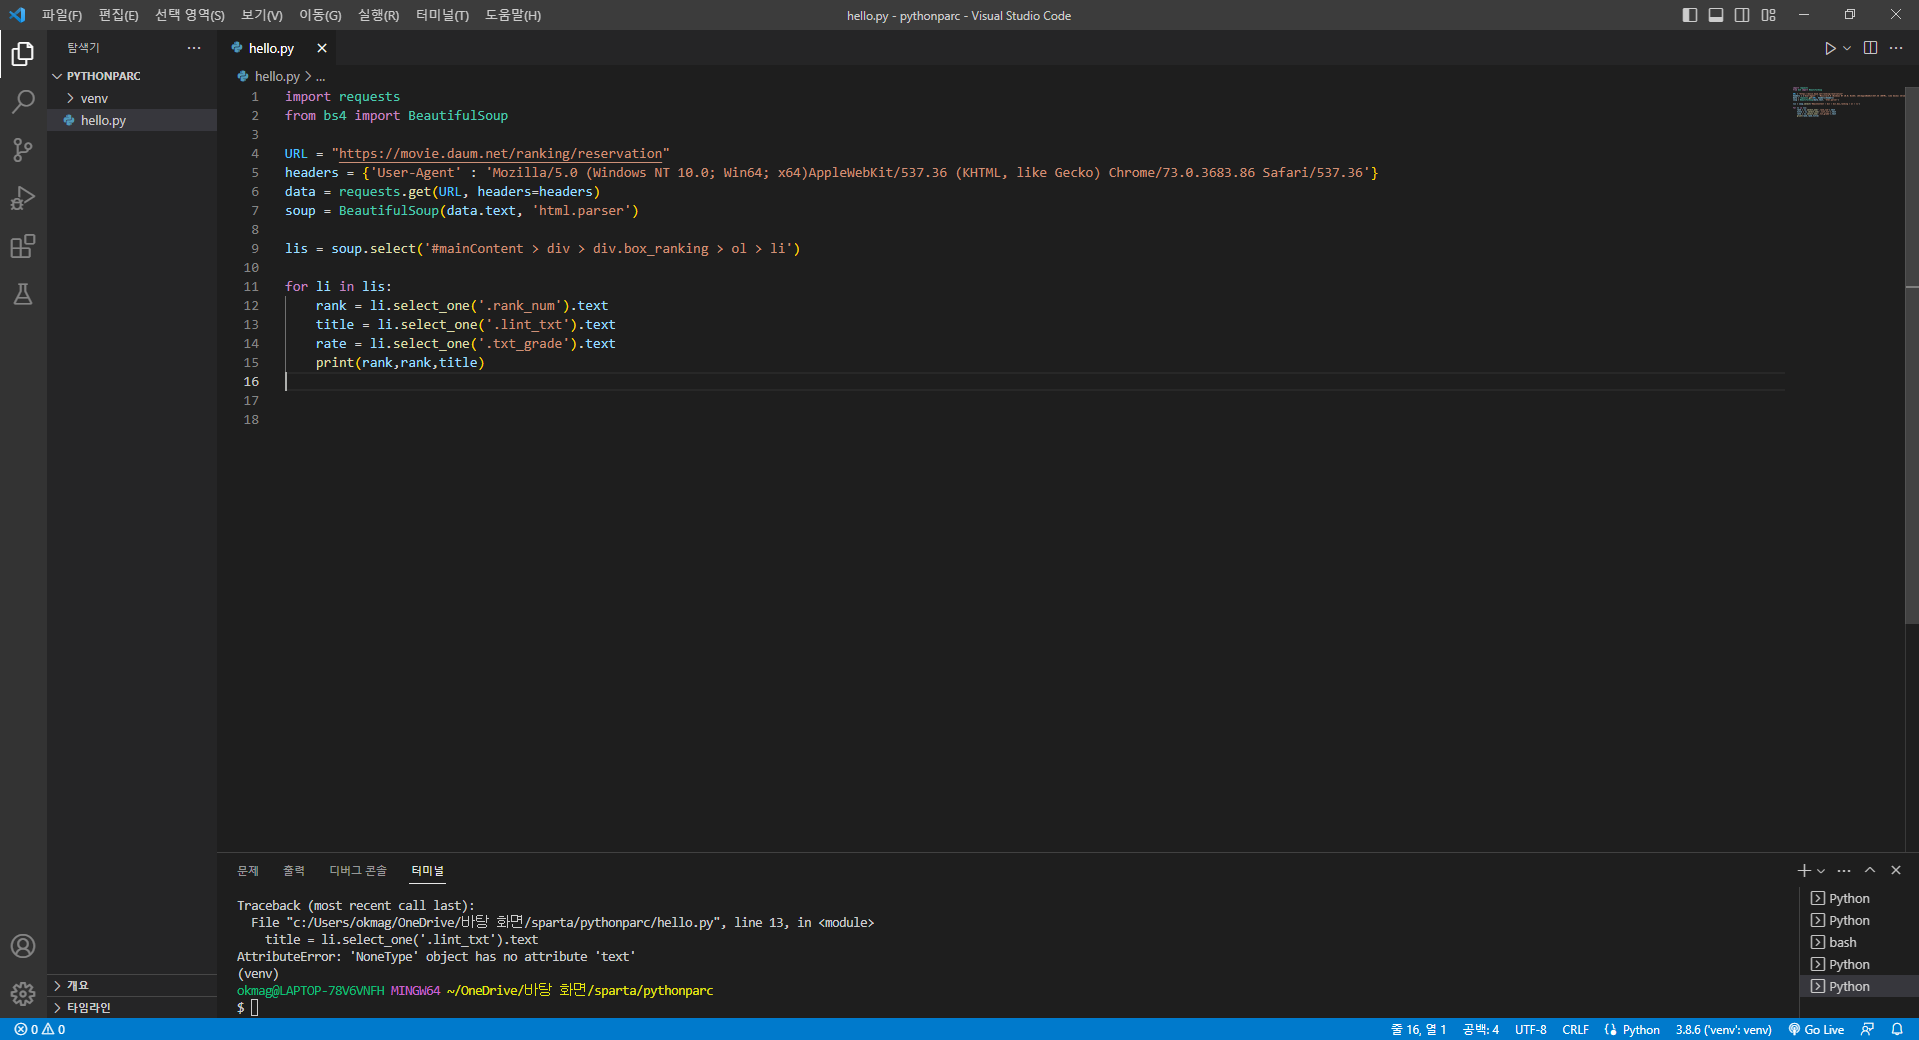Open the Search view in activity bar
The height and width of the screenshot is (1040, 1919).
tap(23, 101)
